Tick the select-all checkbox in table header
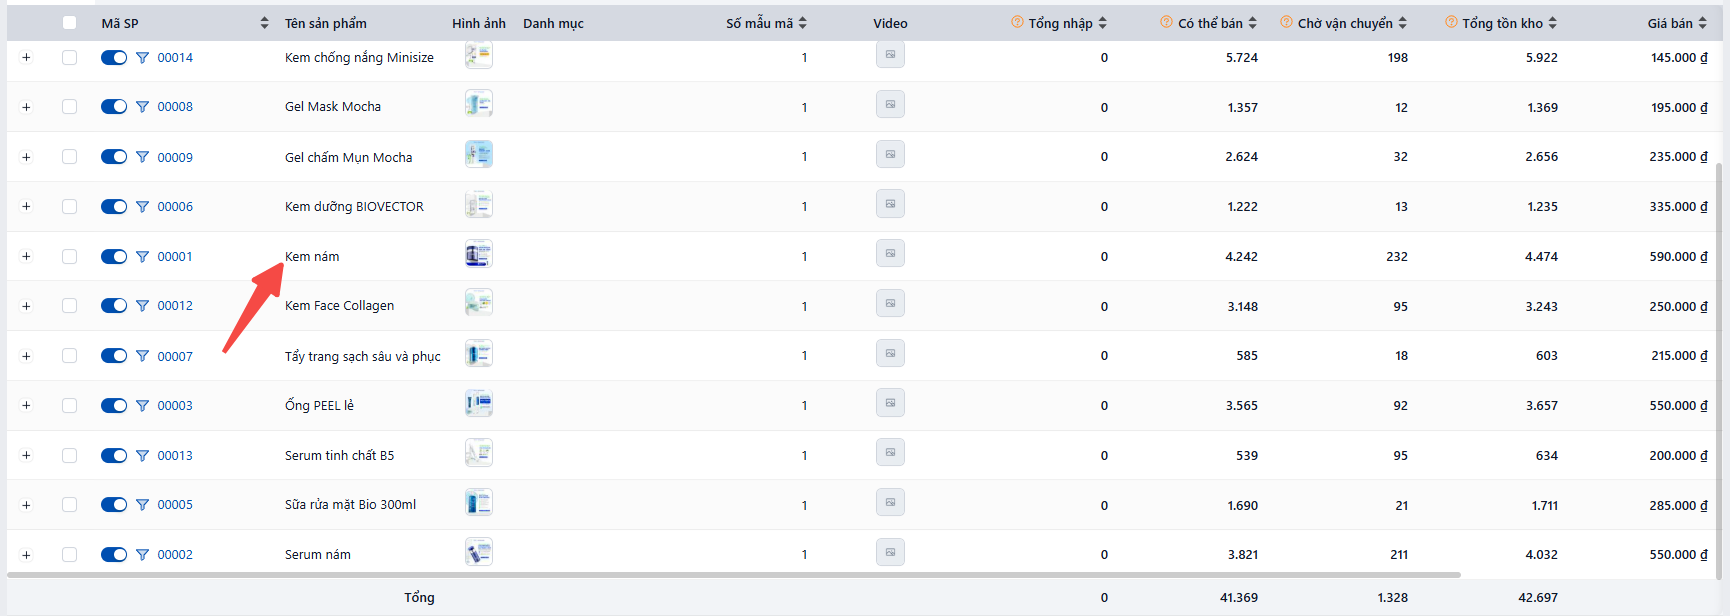The image size is (1730, 616). tap(69, 23)
